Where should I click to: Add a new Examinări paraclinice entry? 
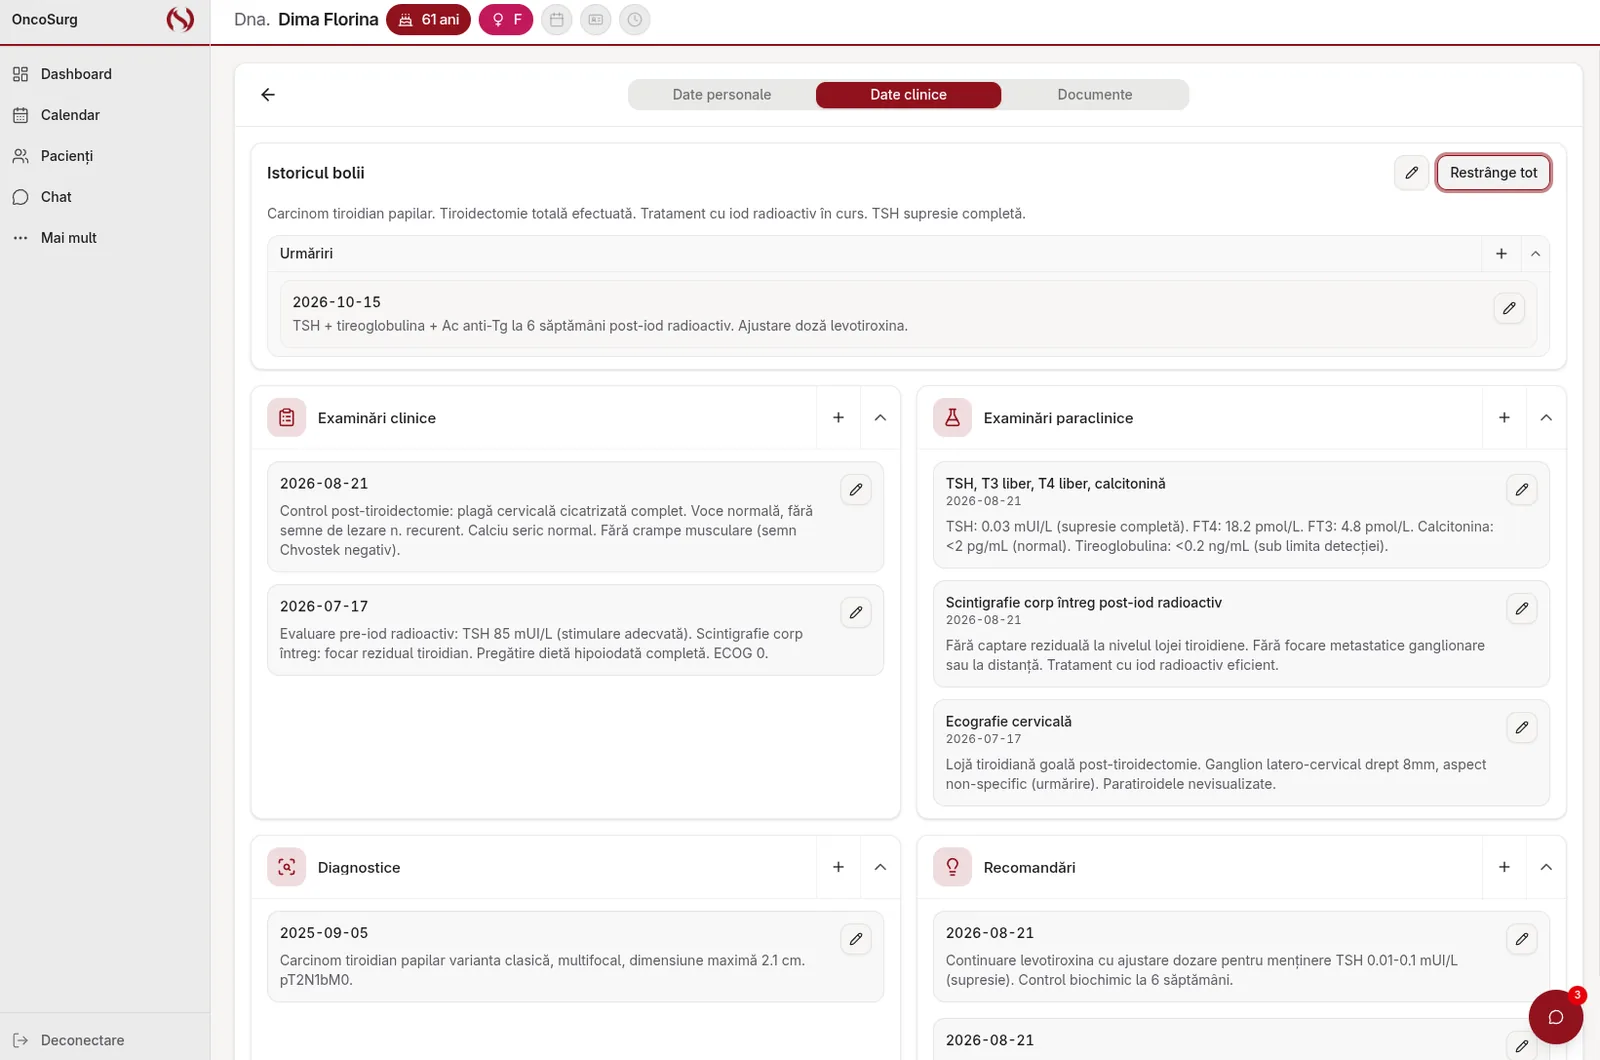click(x=1504, y=418)
